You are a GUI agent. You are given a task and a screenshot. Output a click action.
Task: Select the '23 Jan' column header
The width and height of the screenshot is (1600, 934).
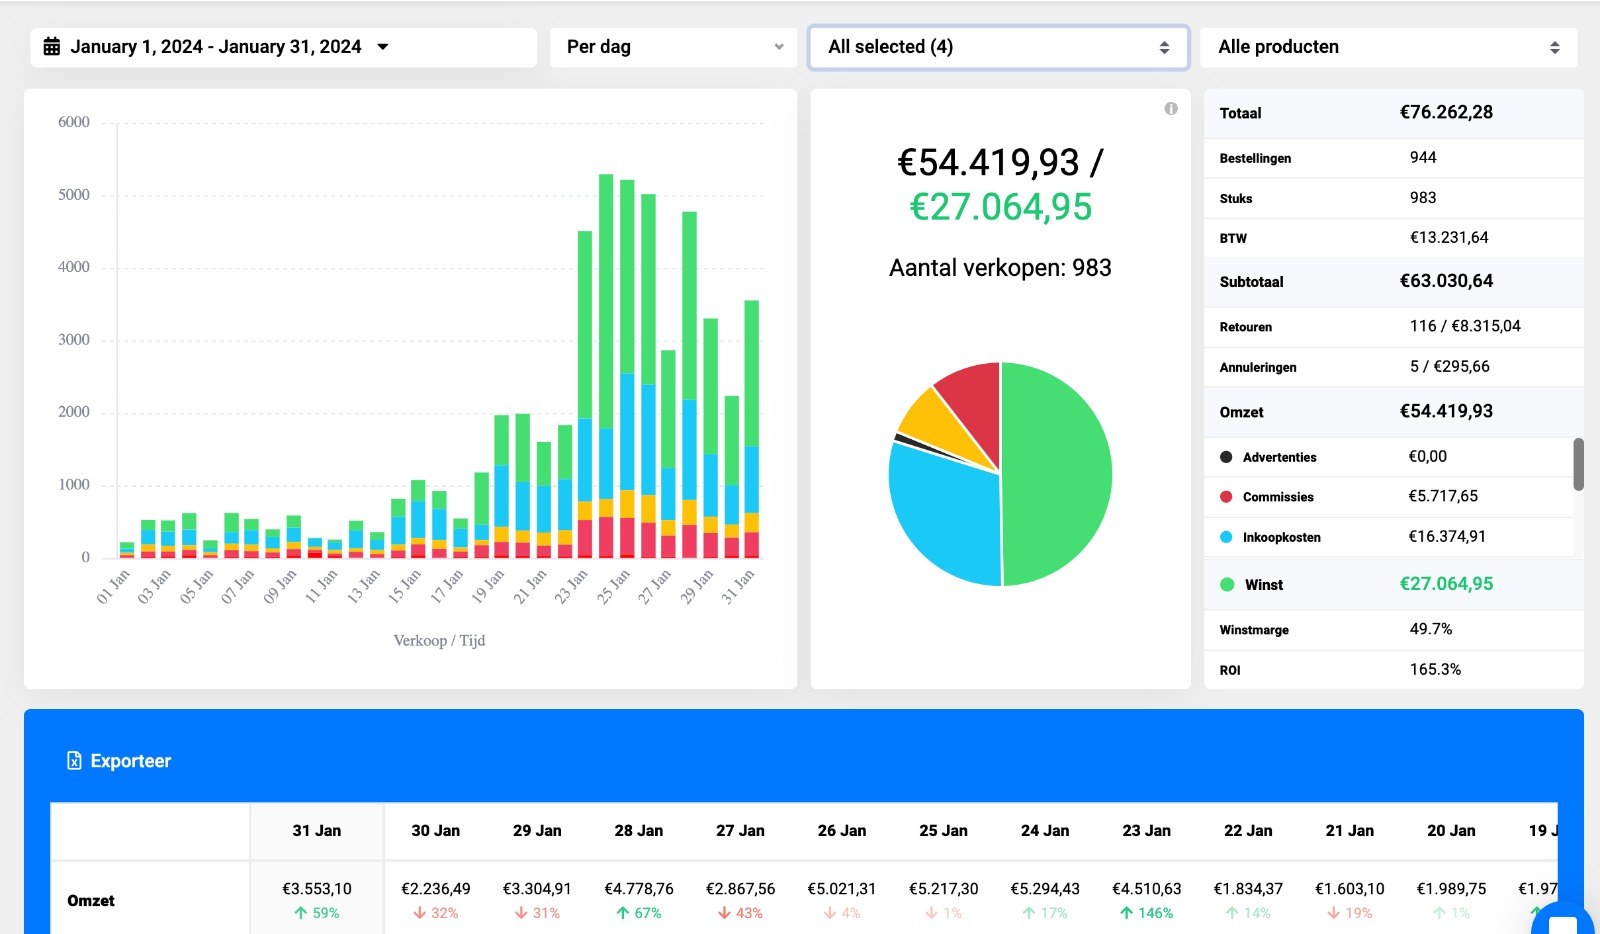click(x=1147, y=831)
